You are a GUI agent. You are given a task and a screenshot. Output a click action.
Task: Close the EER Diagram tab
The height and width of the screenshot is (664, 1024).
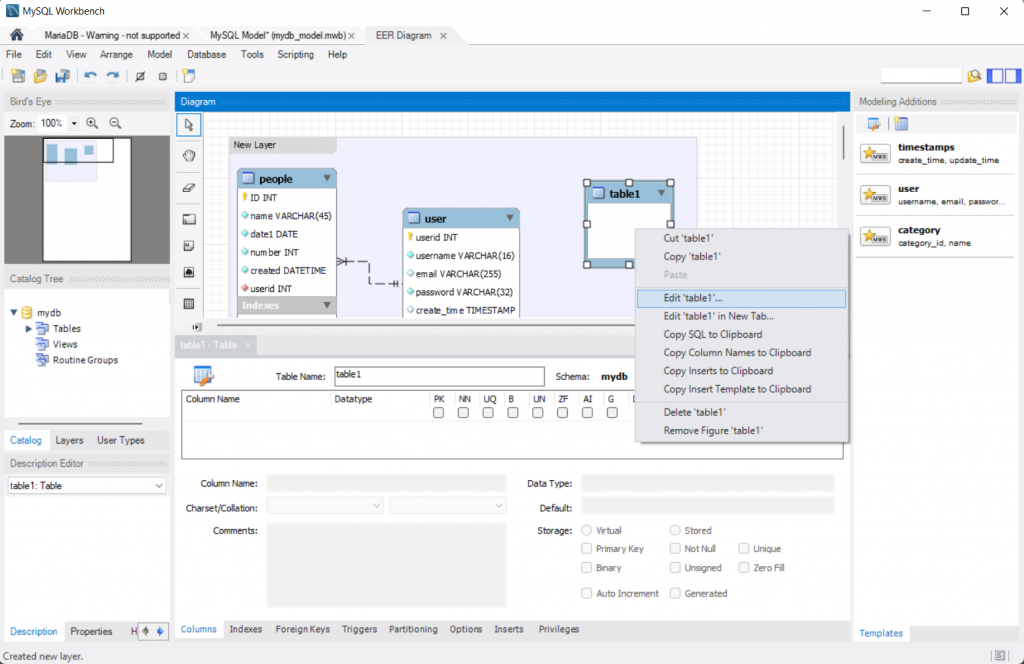pyautogui.click(x=443, y=36)
